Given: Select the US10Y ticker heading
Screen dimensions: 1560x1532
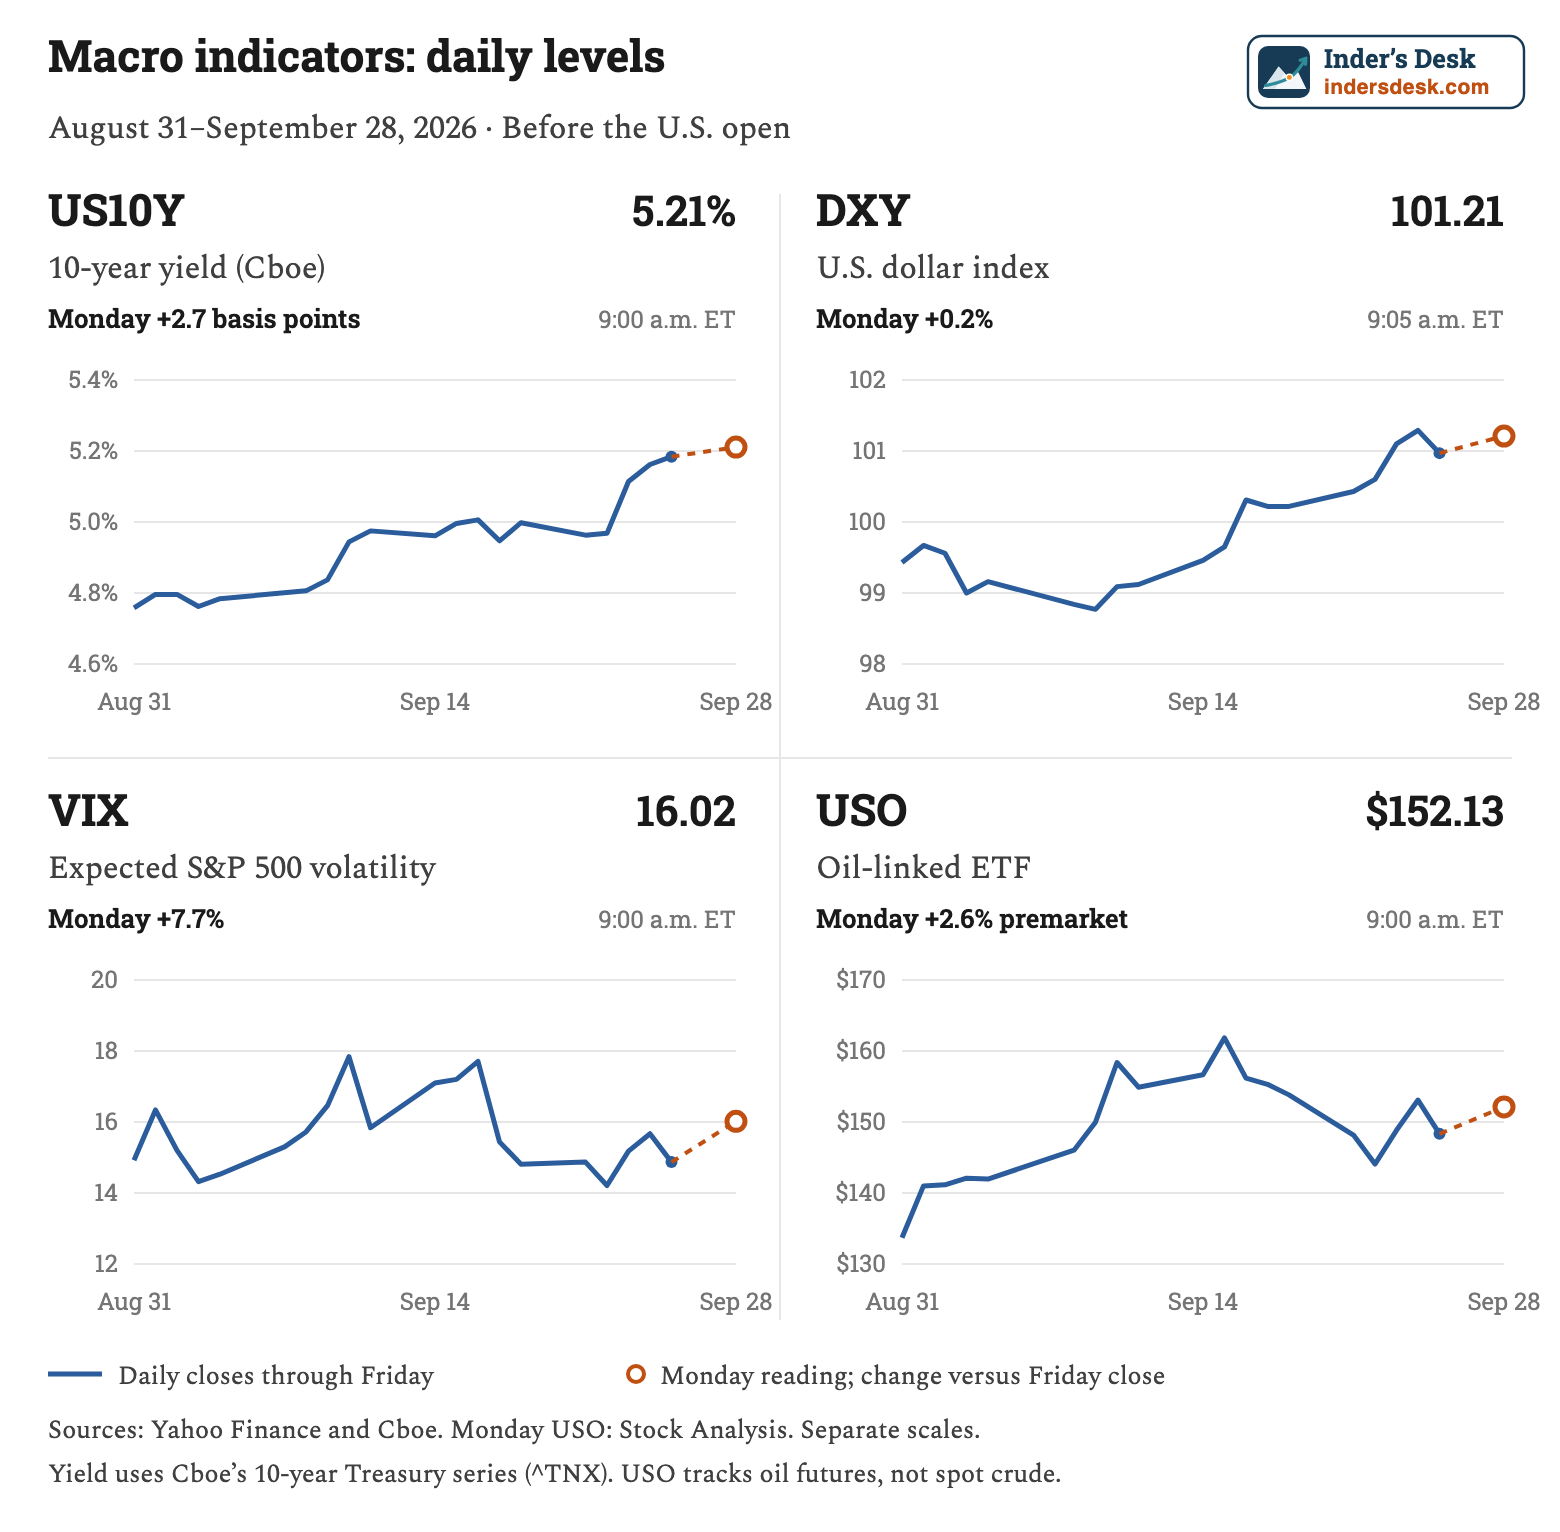Looking at the screenshot, I should (116, 211).
